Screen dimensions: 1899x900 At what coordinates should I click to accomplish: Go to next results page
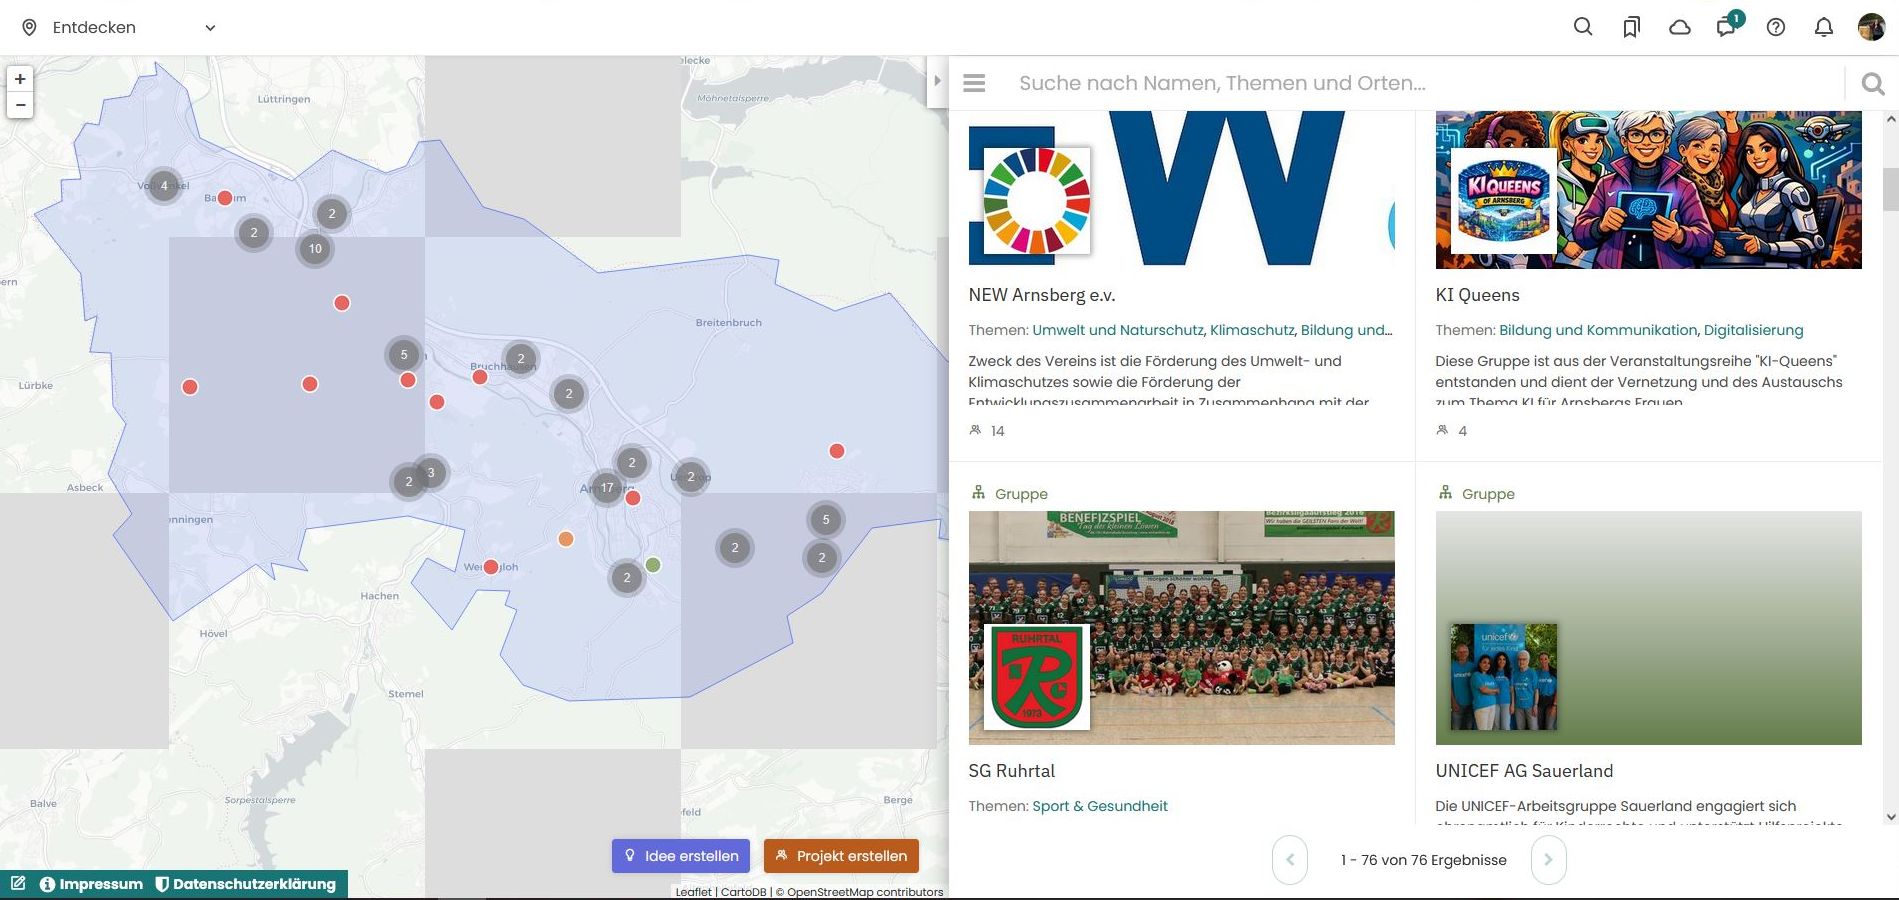point(1548,860)
